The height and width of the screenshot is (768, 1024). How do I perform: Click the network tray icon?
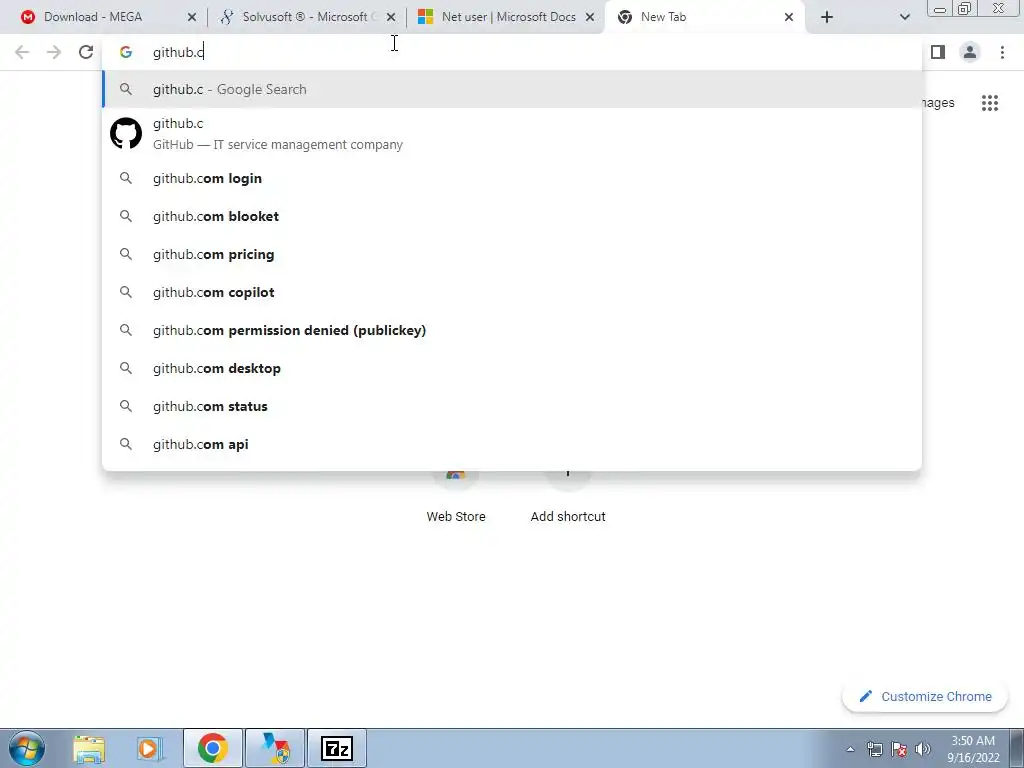(874, 749)
